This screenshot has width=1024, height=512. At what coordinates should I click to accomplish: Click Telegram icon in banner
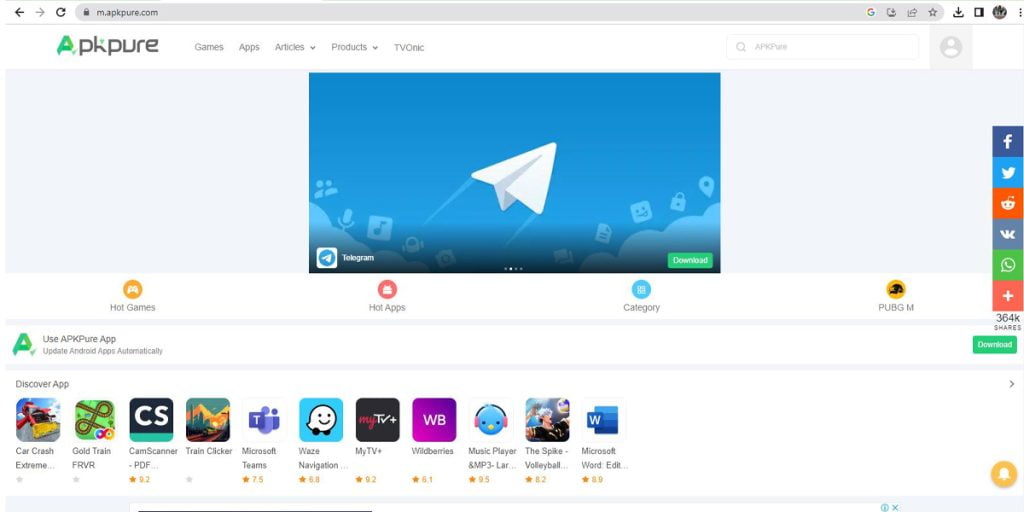click(x=327, y=258)
